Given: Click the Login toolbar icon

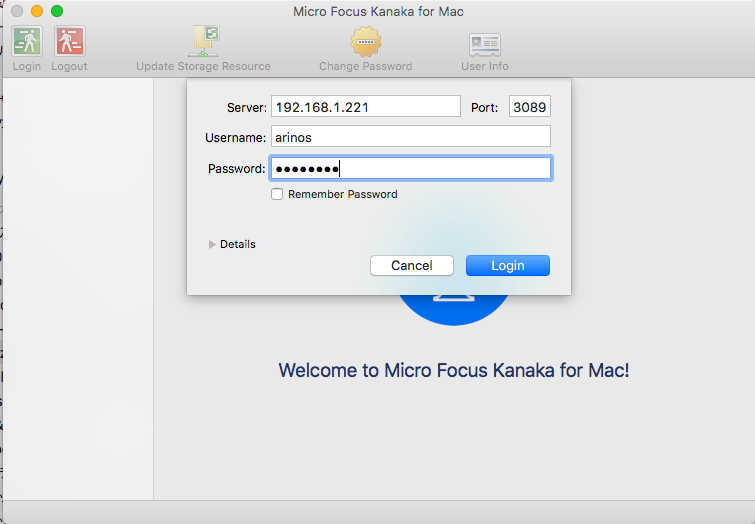Looking at the screenshot, I should coord(27,42).
